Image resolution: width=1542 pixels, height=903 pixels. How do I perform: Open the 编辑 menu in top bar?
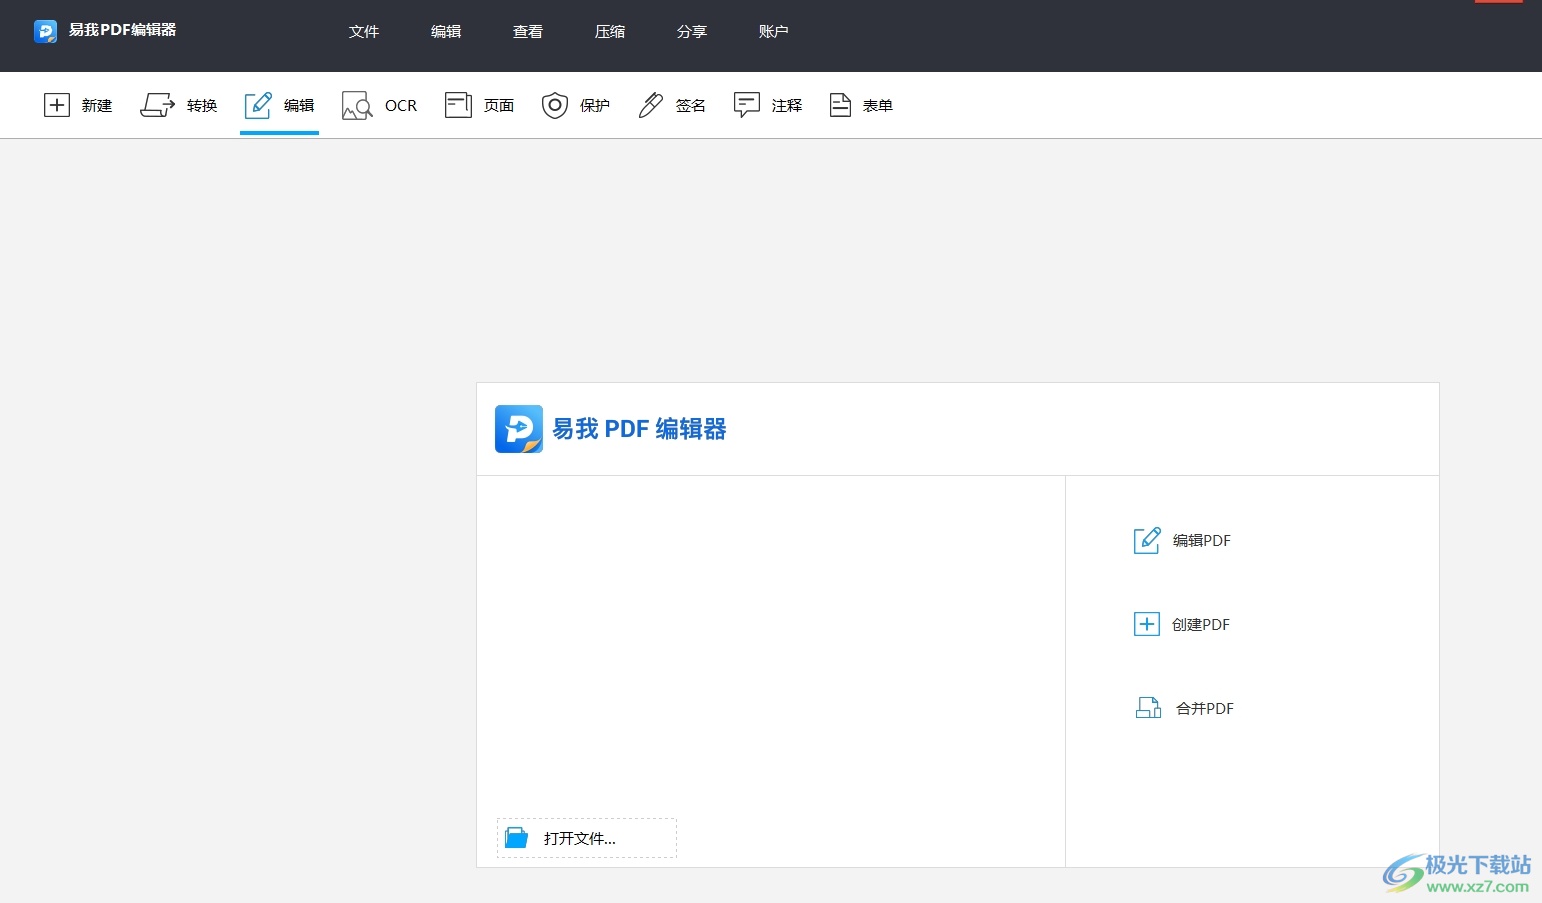[x=446, y=32]
